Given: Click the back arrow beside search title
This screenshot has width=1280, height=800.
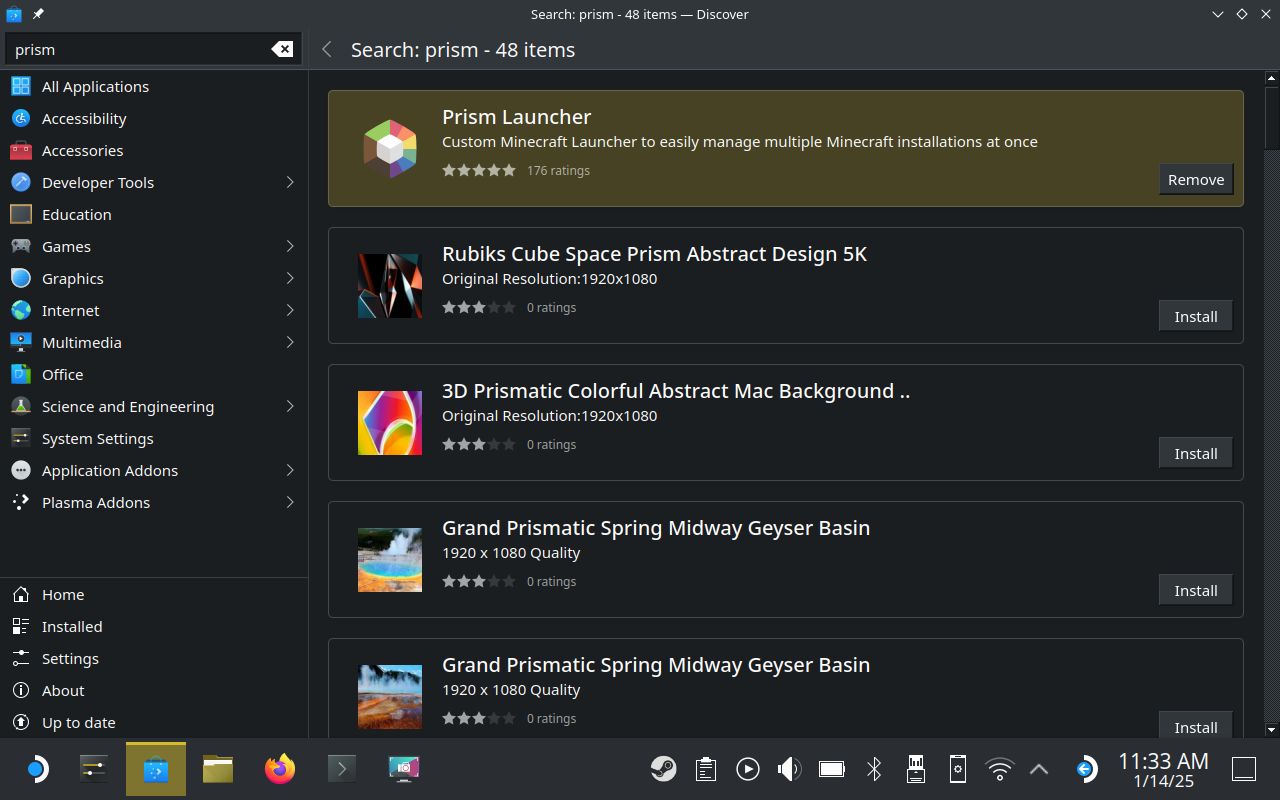Looking at the screenshot, I should 327,49.
